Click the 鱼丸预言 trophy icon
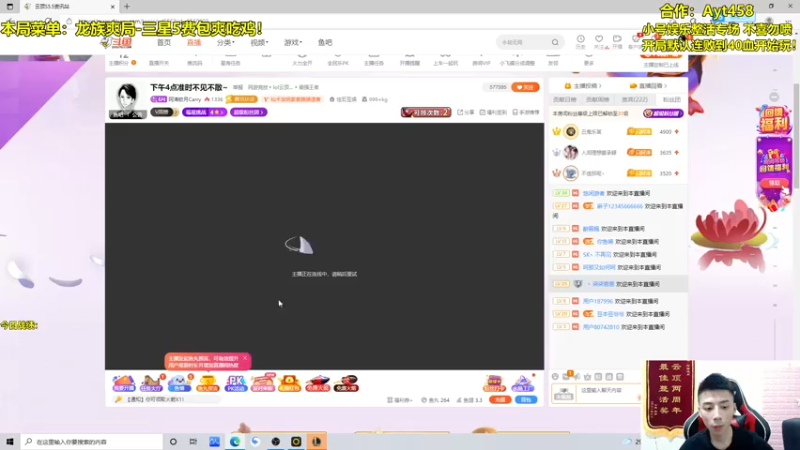This screenshot has width=800, height=450. [207, 383]
